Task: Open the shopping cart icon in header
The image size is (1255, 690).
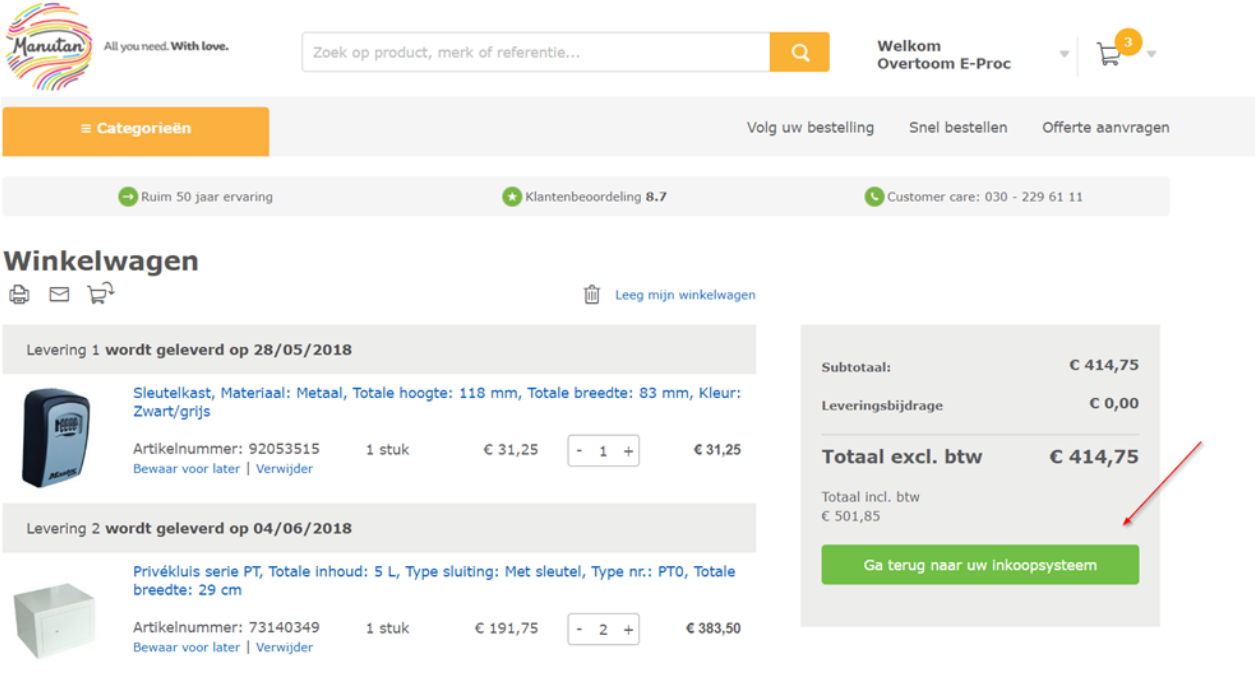Action: tap(1109, 54)
